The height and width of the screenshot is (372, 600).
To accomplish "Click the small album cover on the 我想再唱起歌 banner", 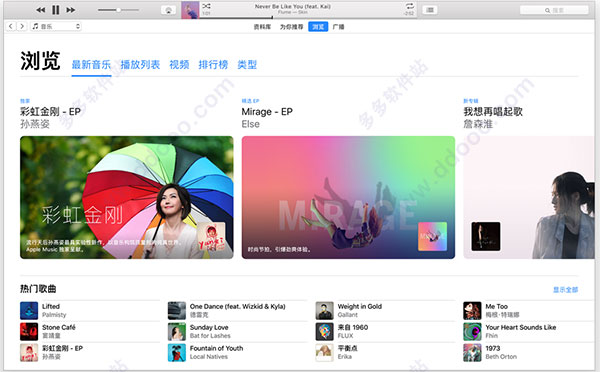I will click(486, 237).
